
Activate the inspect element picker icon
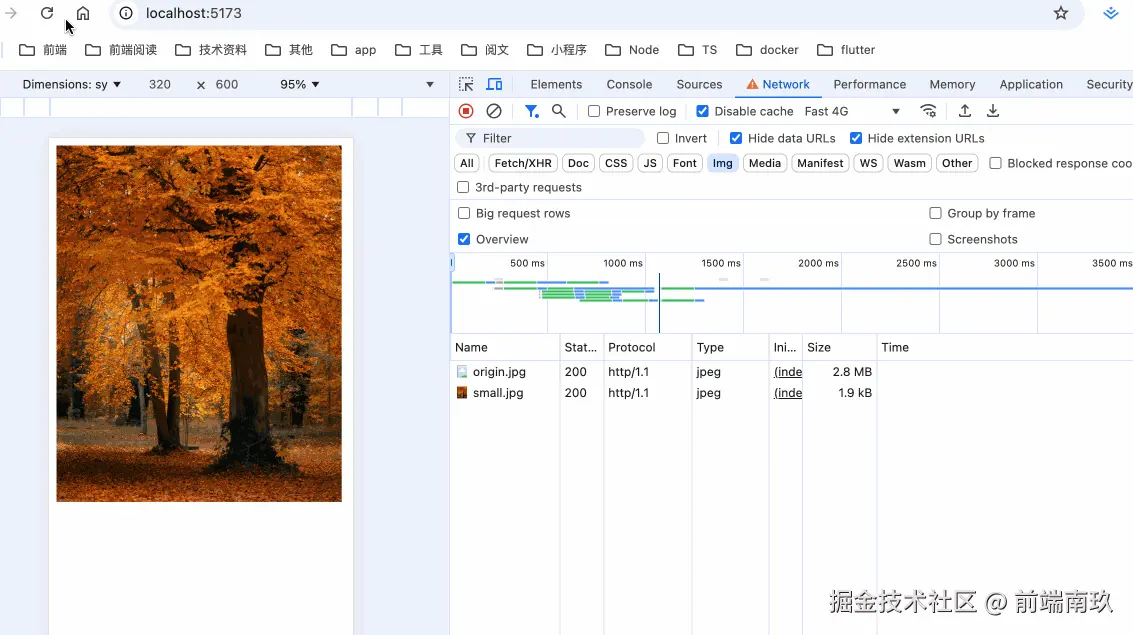[x=466, y=85]
